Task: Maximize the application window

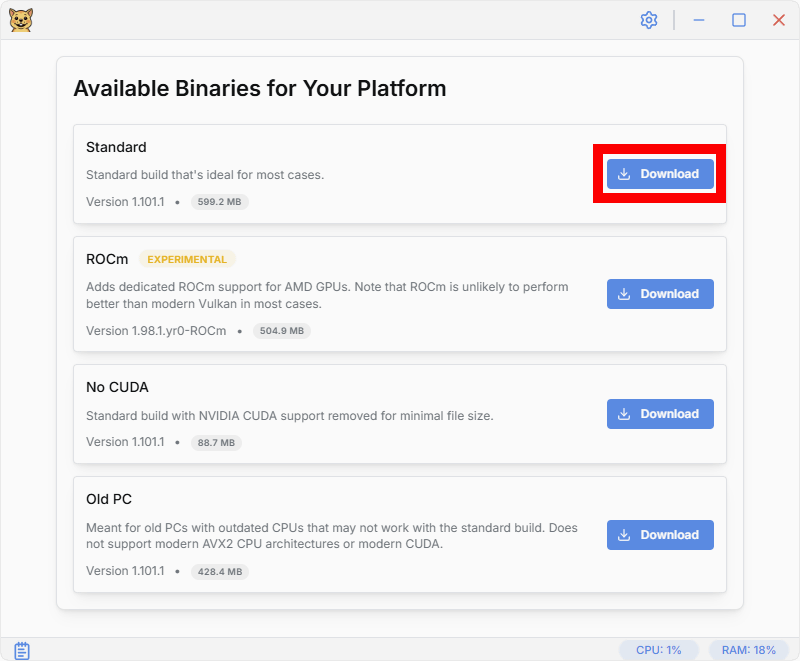Action: tap(739, 20)
